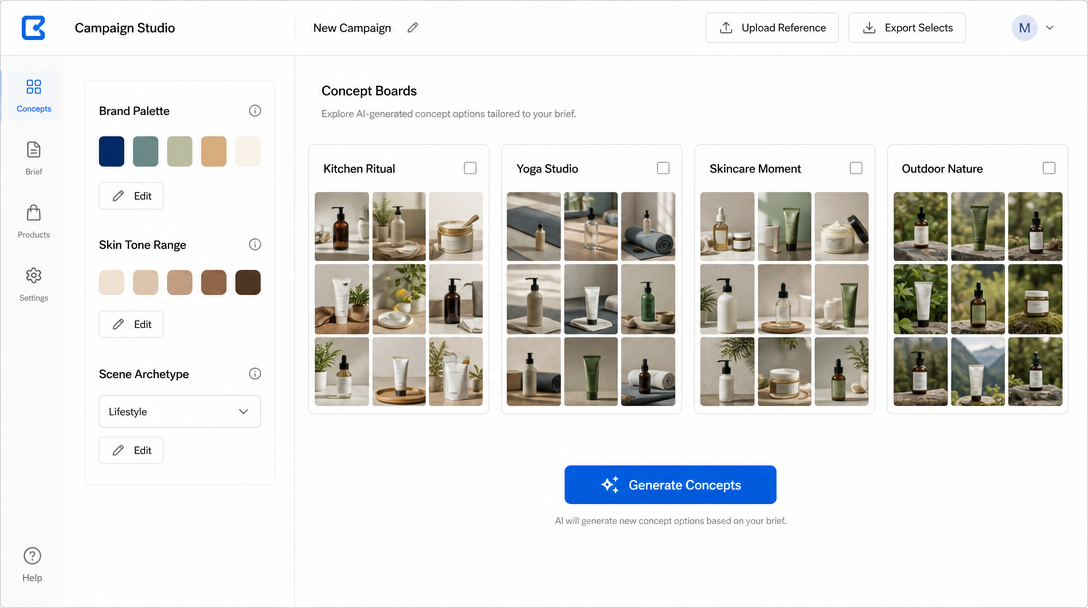Image resolution: width=1088 pixels, height=608 pixels.
Task: Open the first Kitchen Ritual thumbnail
Action: point(342,226)
